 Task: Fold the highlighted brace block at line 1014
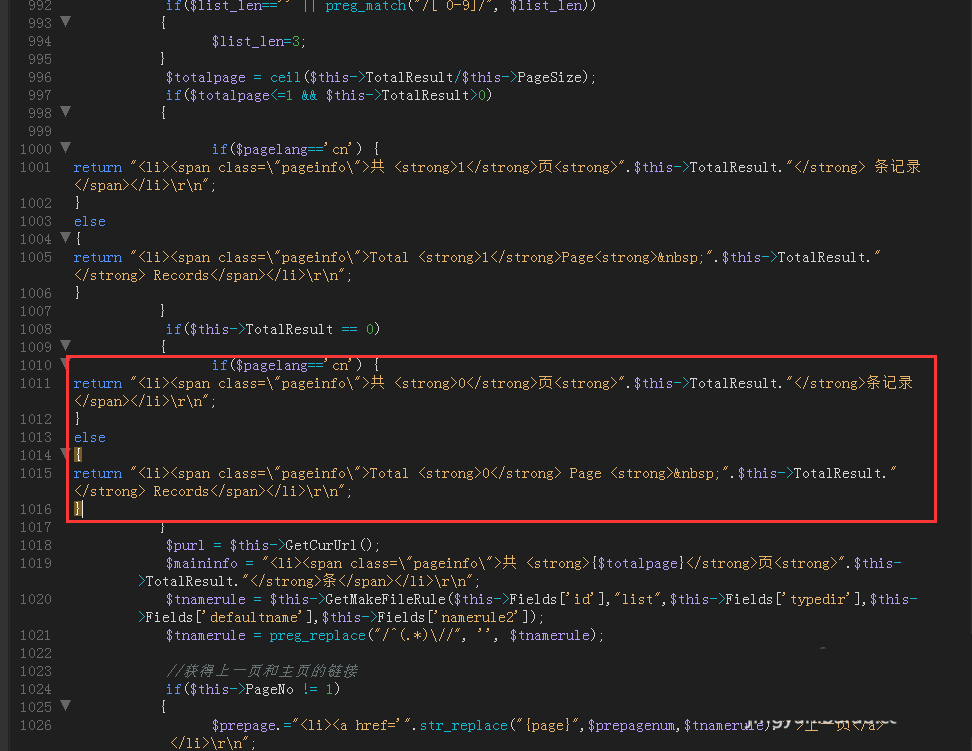[66, 455]
